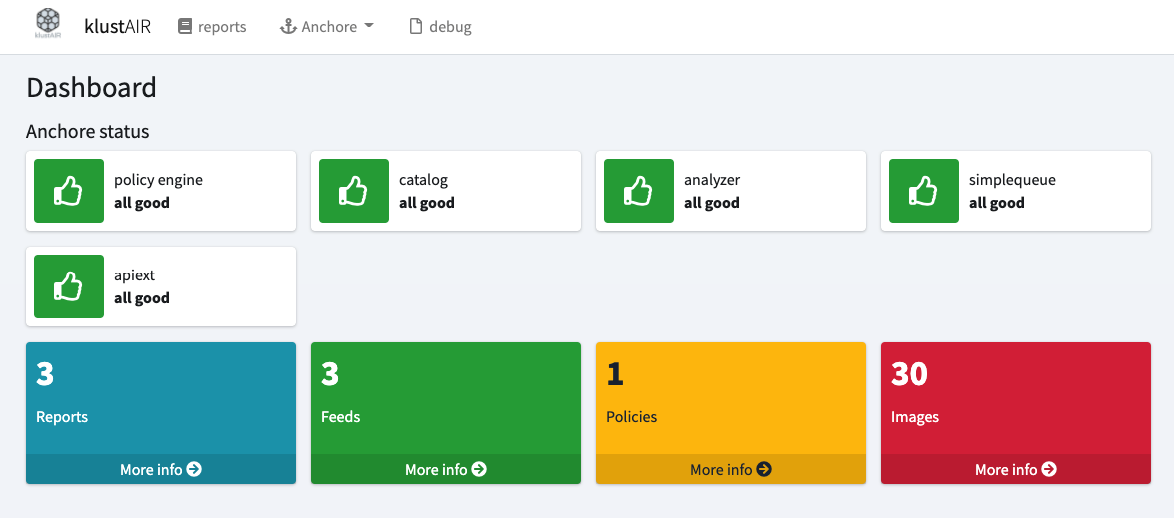1174x518 pixels.
Task: Select the simplequeue label
Action: point(1012,180)
